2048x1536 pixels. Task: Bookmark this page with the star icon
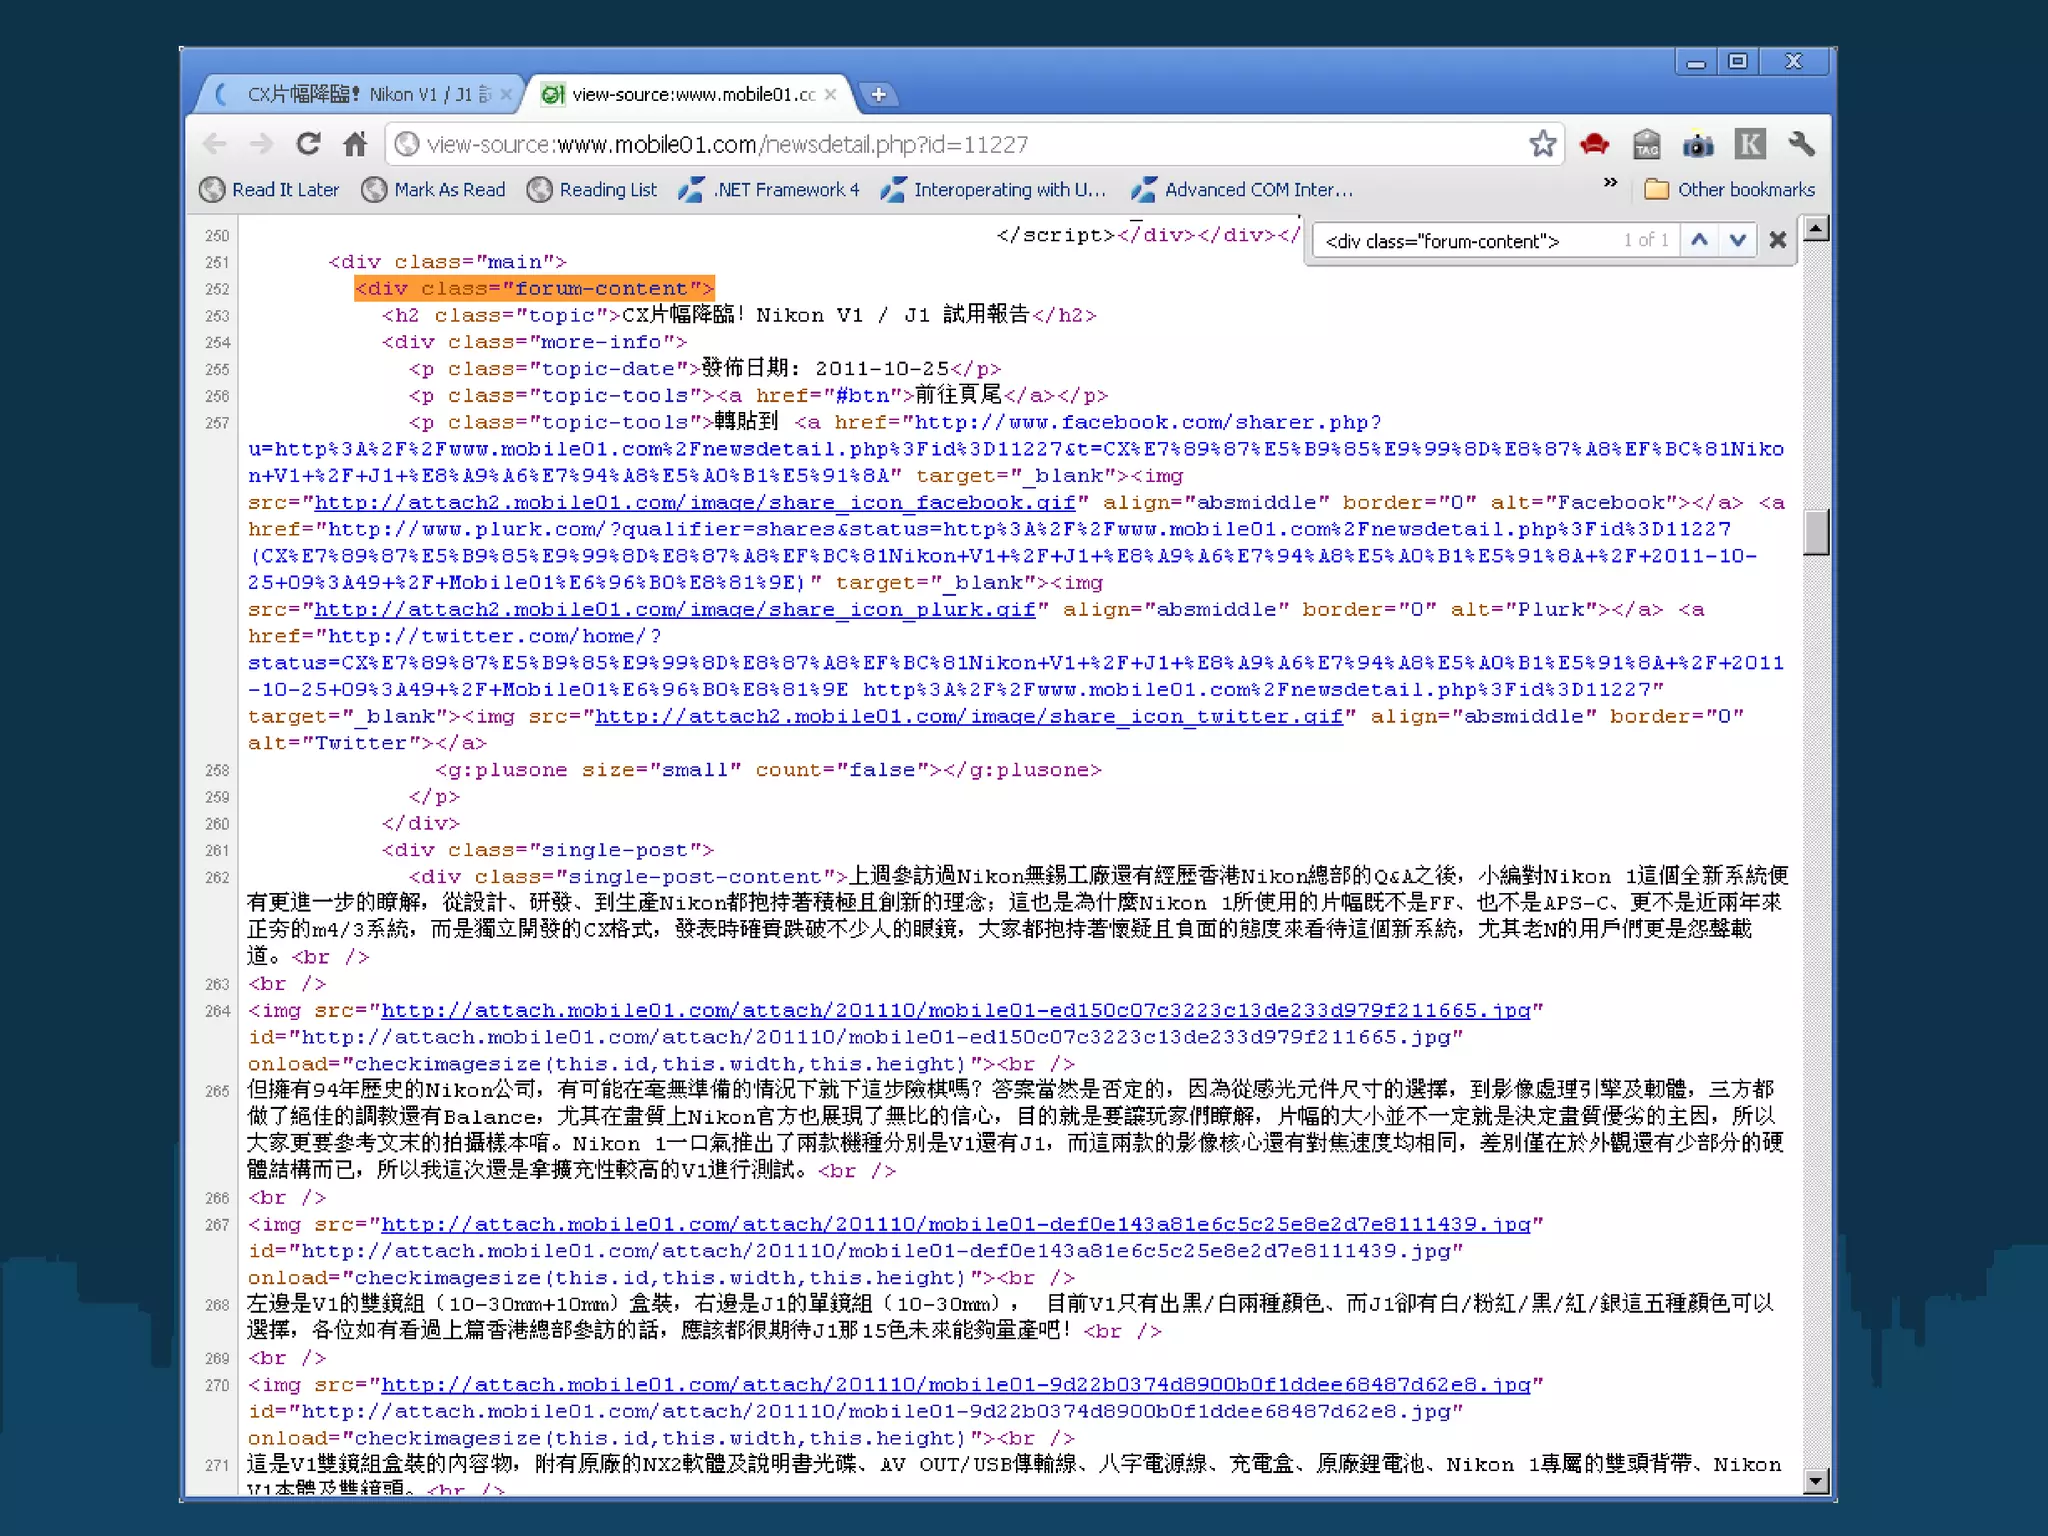pos(1542,145)
